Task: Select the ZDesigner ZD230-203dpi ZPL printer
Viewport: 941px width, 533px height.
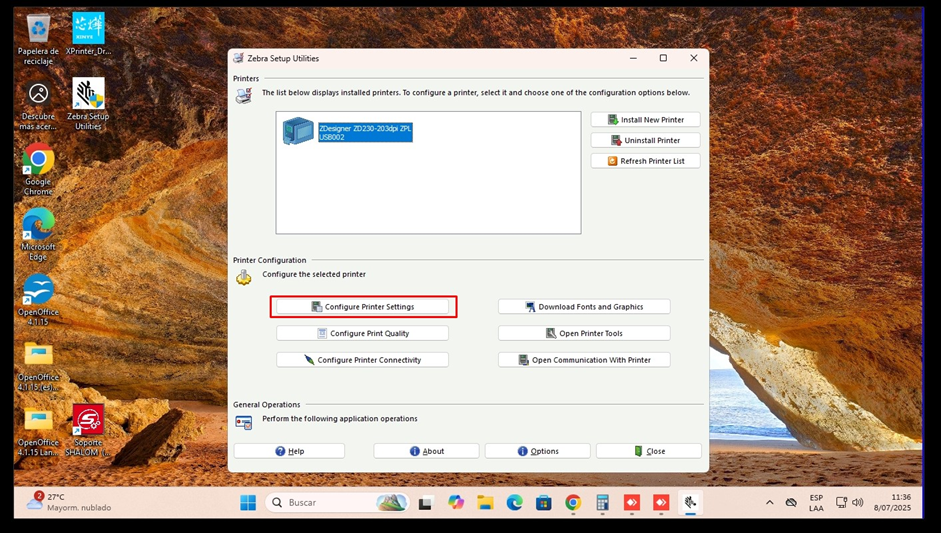Action: pos(364,132)
